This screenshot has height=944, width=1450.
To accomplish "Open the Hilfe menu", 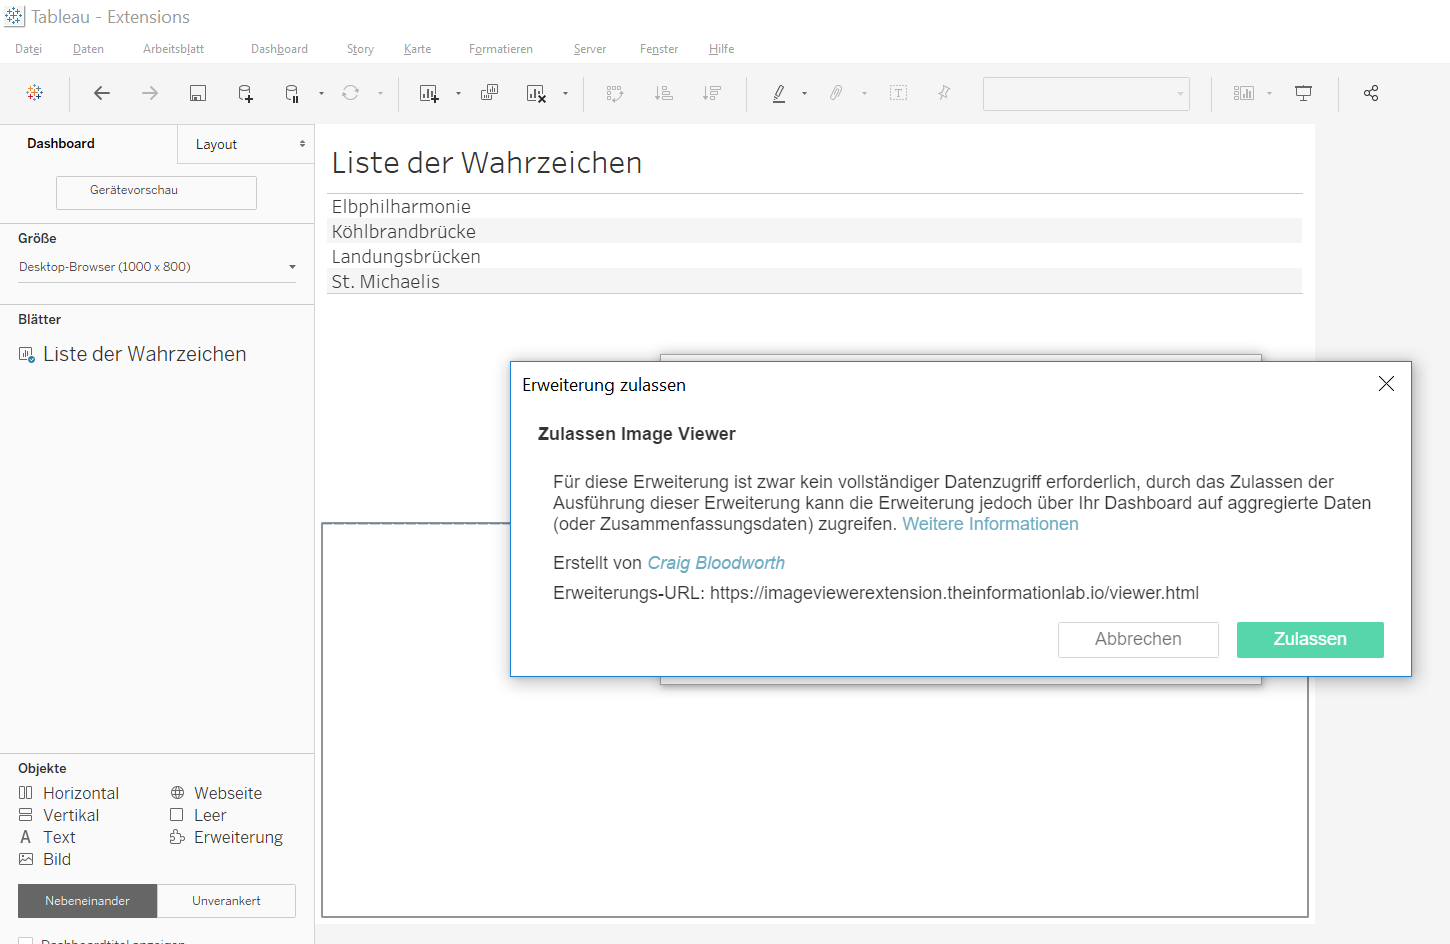I will (x=722, y=49).
